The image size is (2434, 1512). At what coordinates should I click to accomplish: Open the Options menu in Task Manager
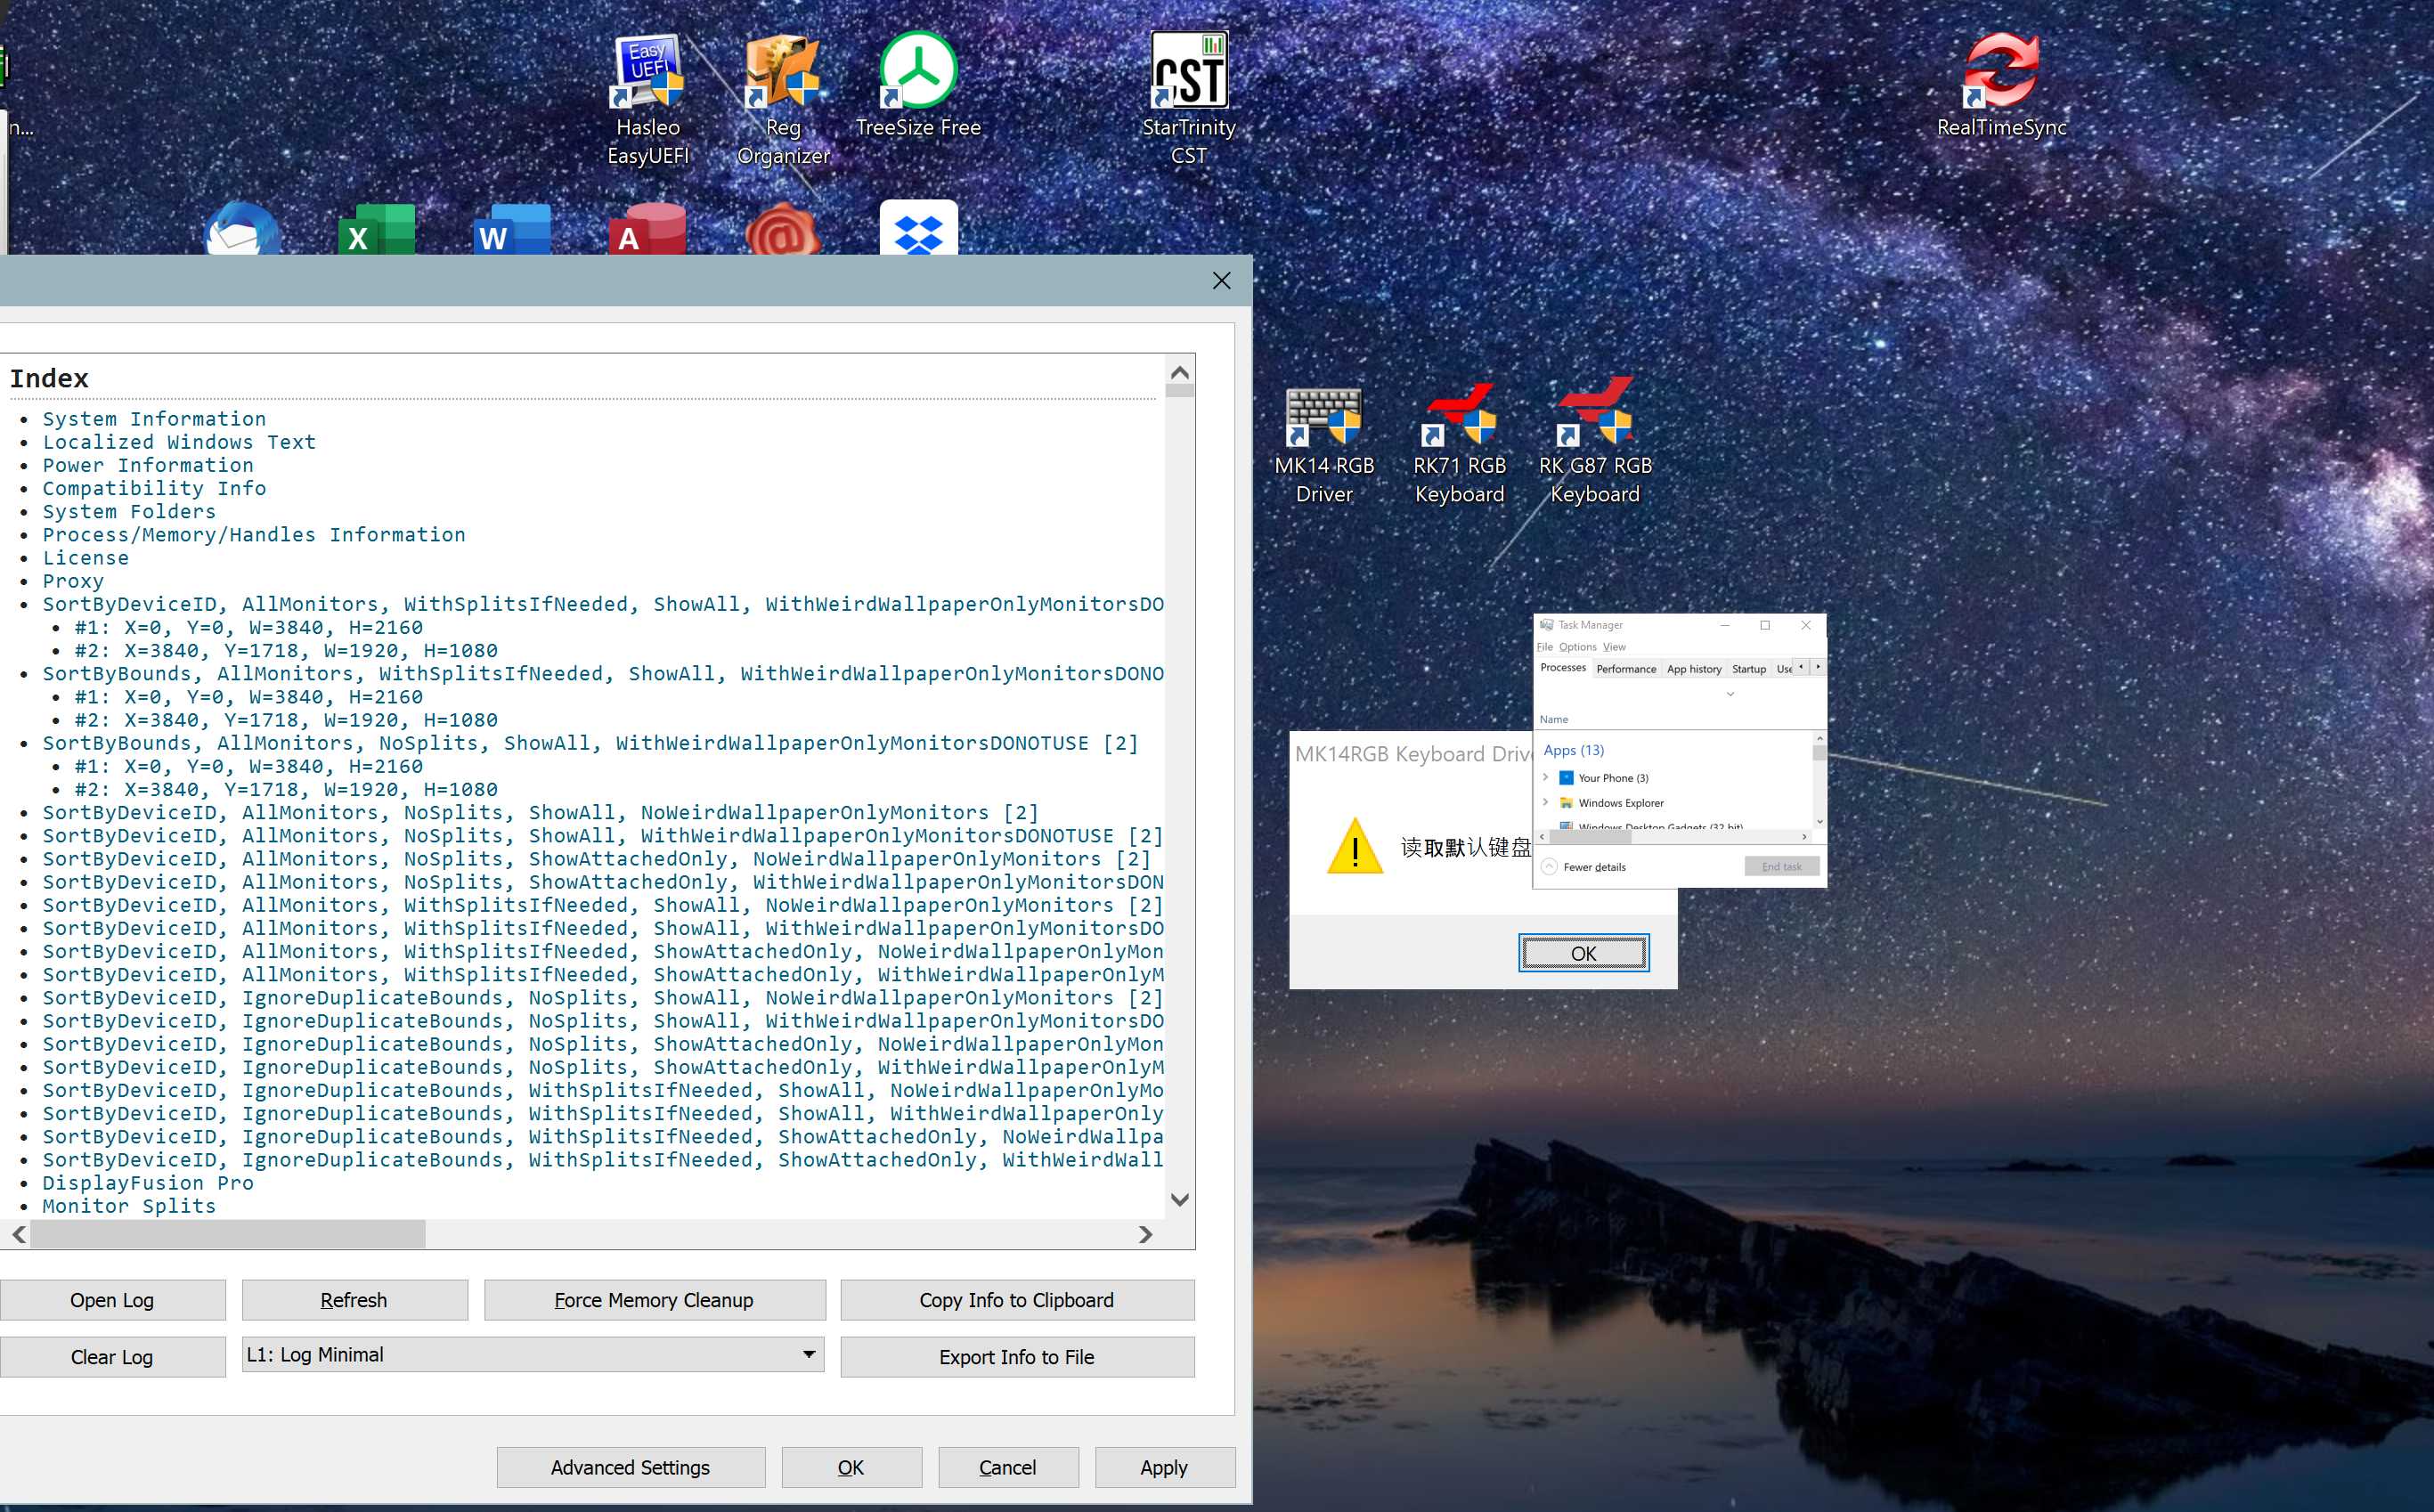(x=1577, y=647)
